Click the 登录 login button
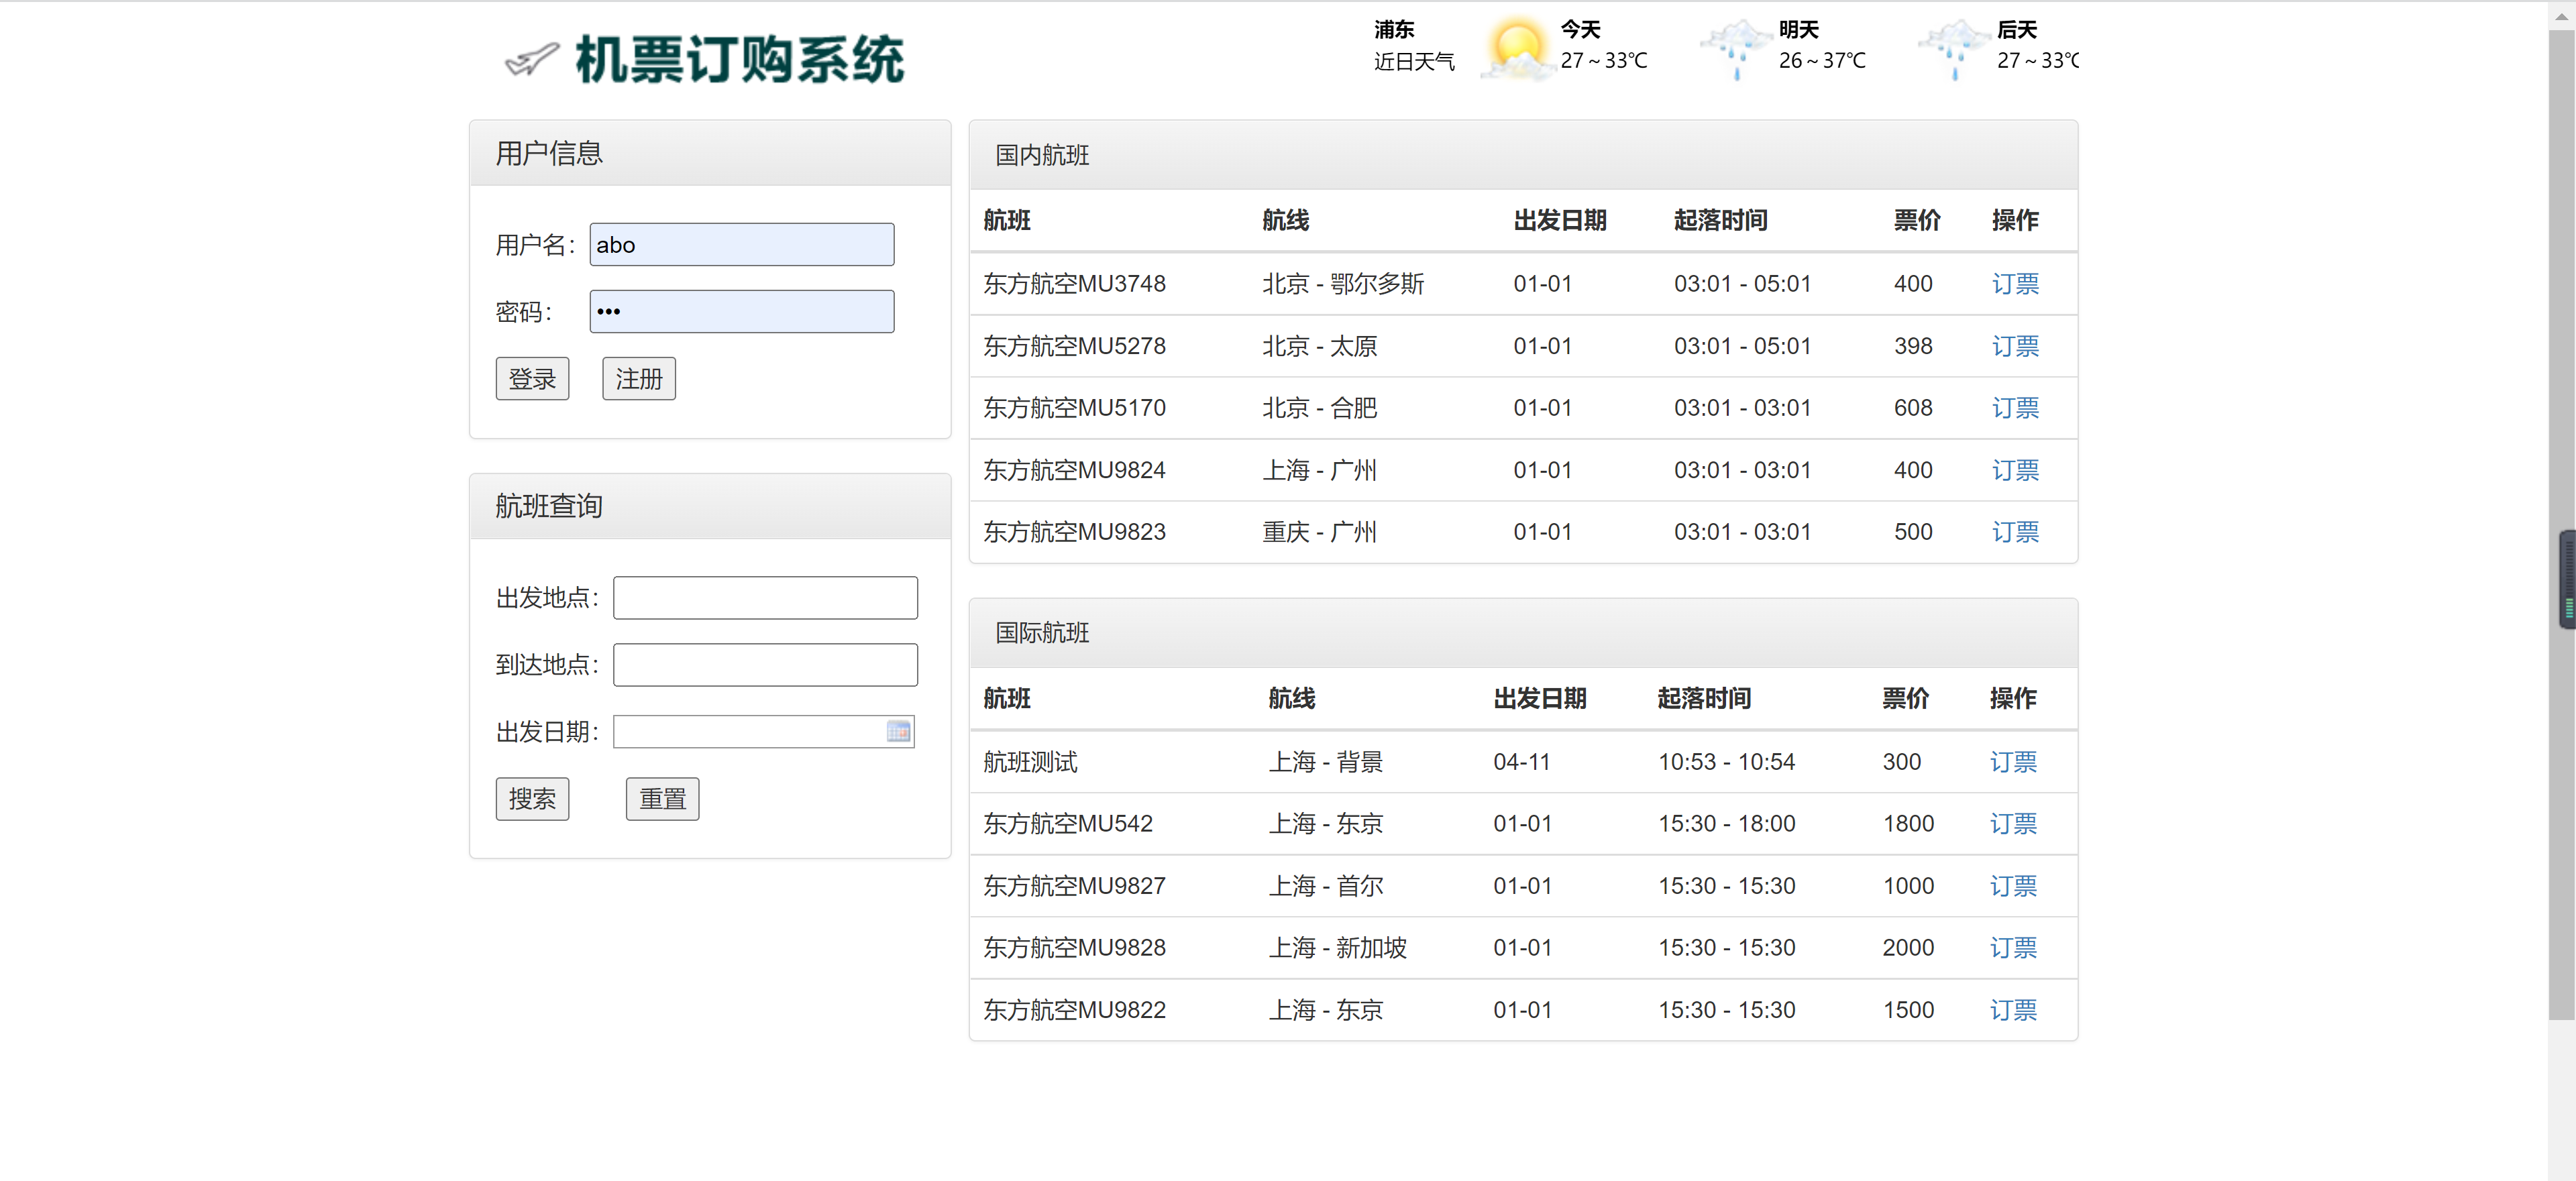This screenshot has height=1181, width=2576. tap(532, 378)
